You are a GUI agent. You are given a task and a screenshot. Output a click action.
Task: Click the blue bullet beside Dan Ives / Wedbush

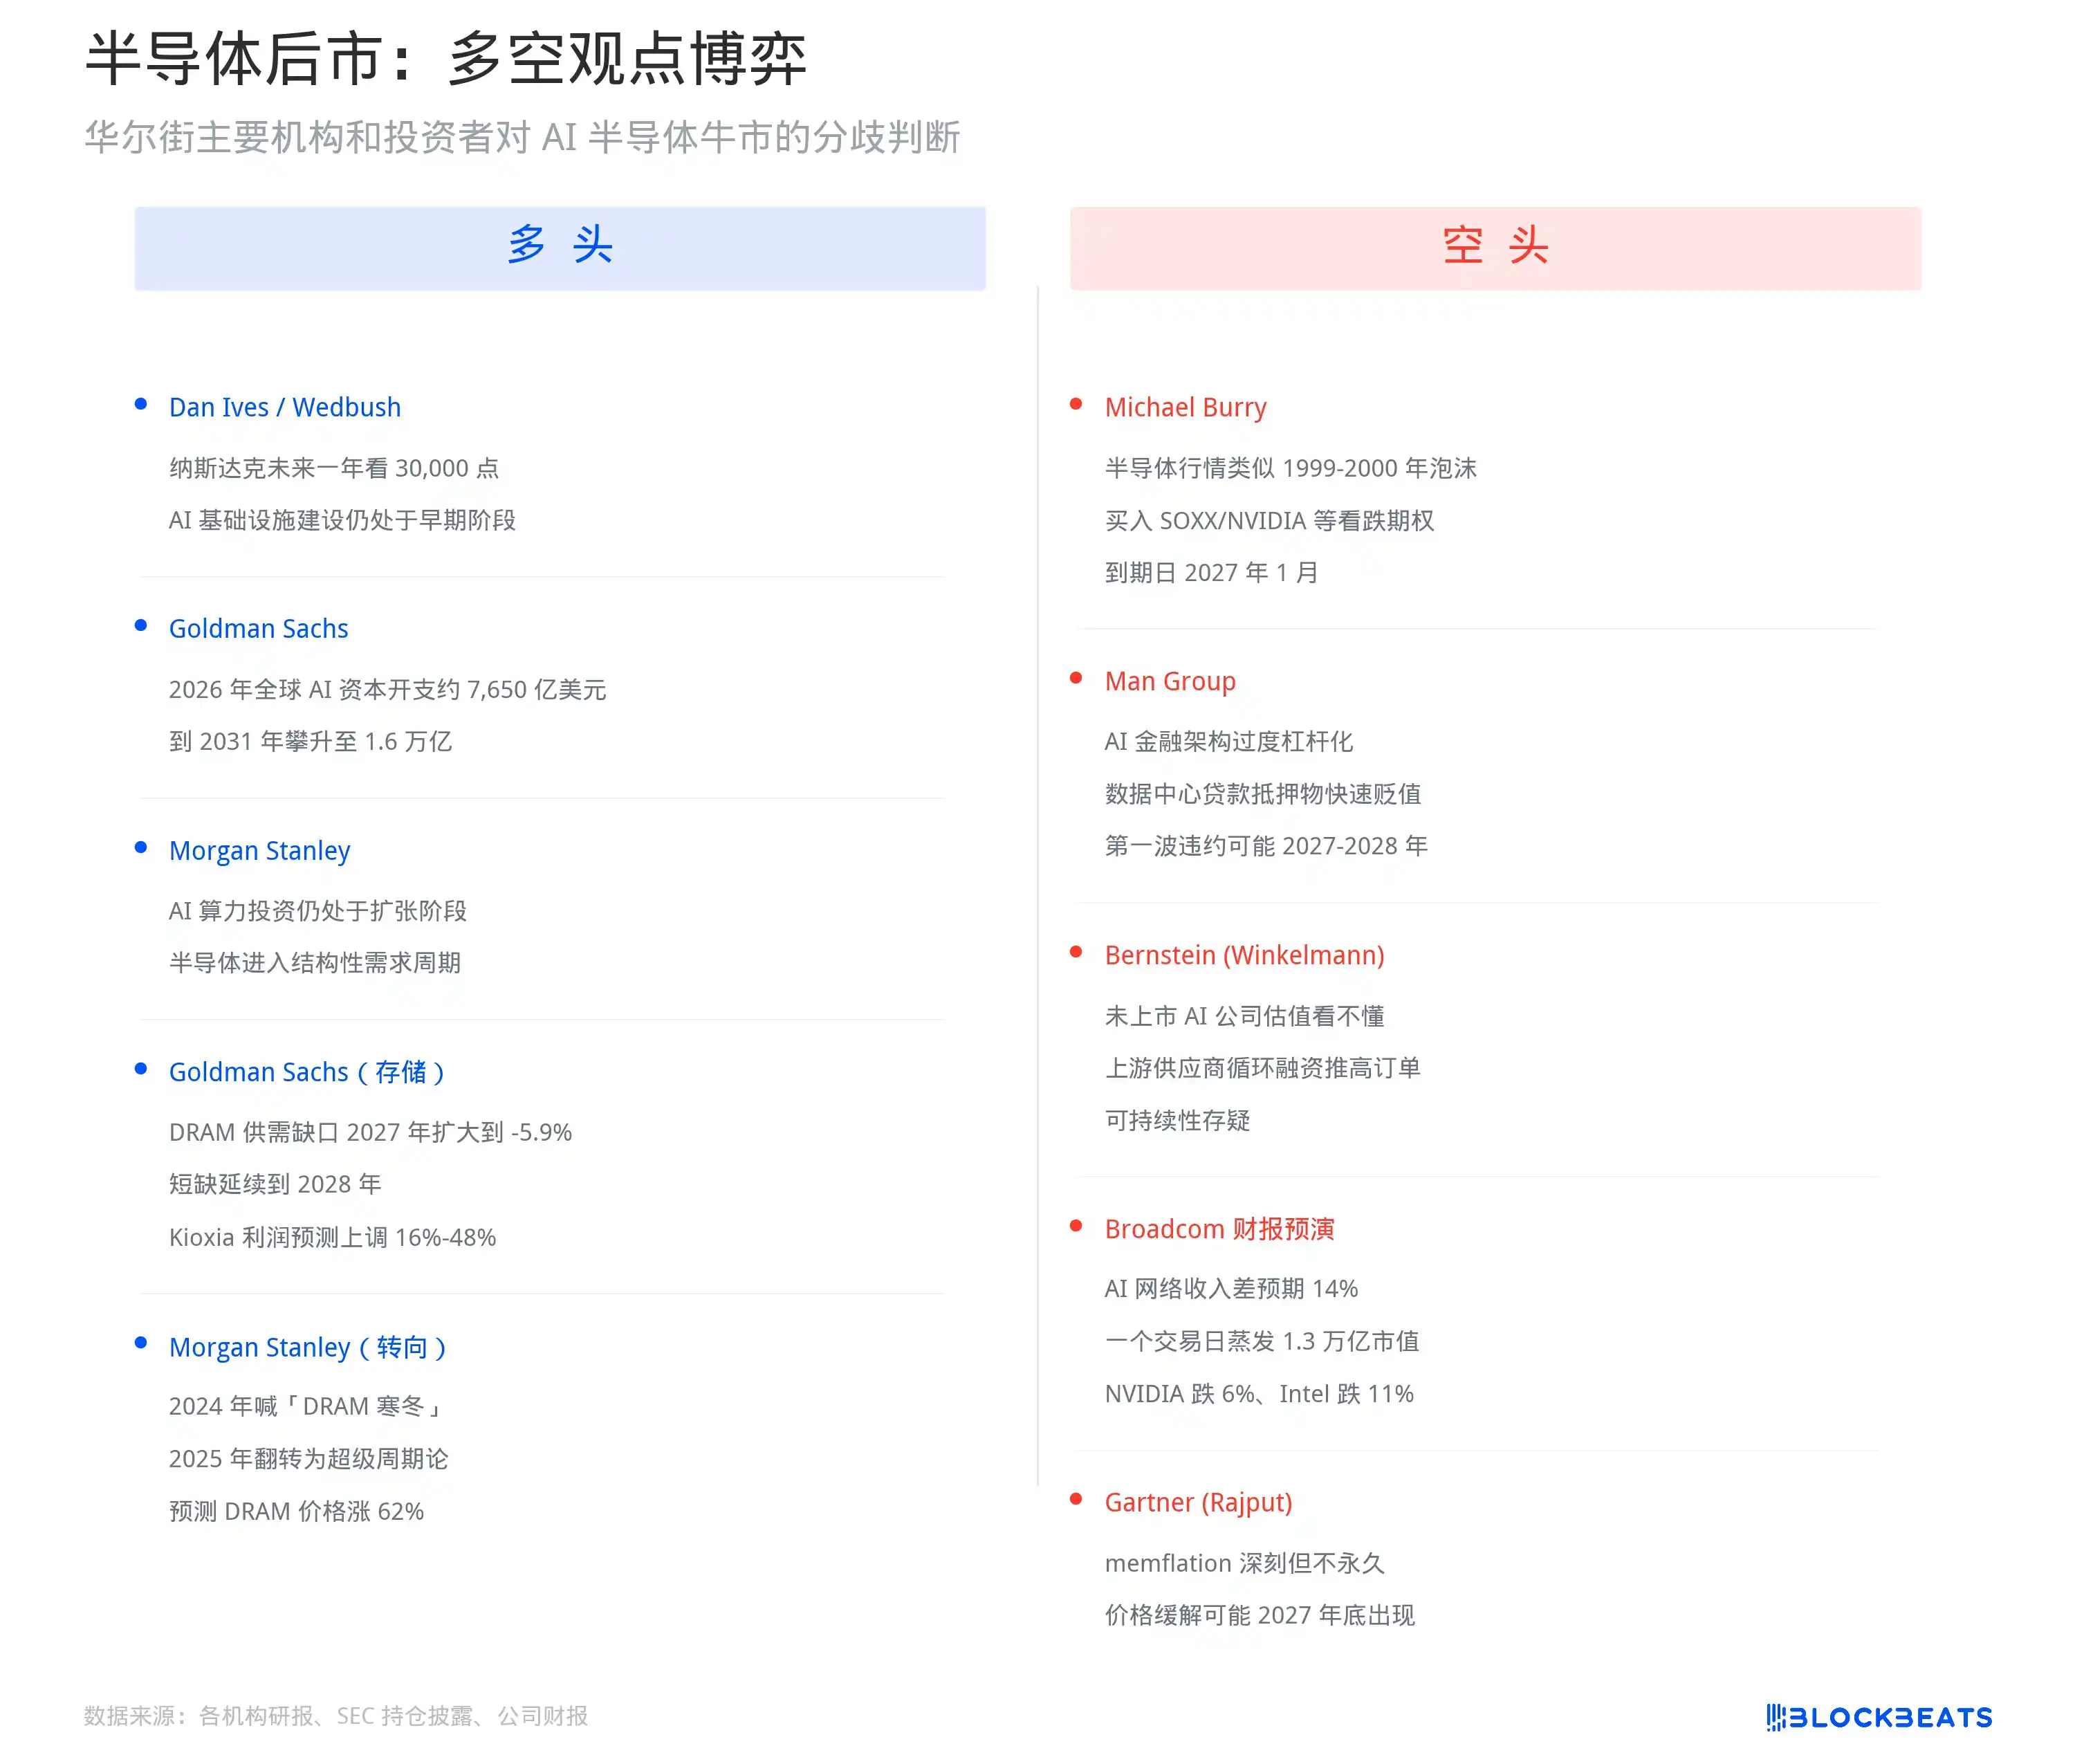pyautogui.click(x=141, y=404)
